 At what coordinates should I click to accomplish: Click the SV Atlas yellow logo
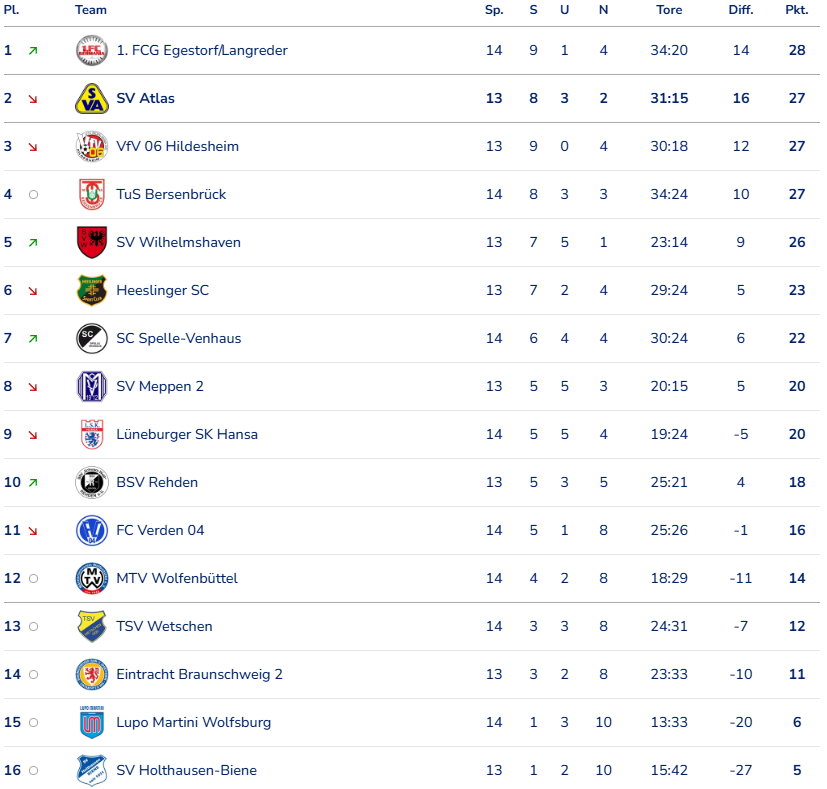(91, 98)
